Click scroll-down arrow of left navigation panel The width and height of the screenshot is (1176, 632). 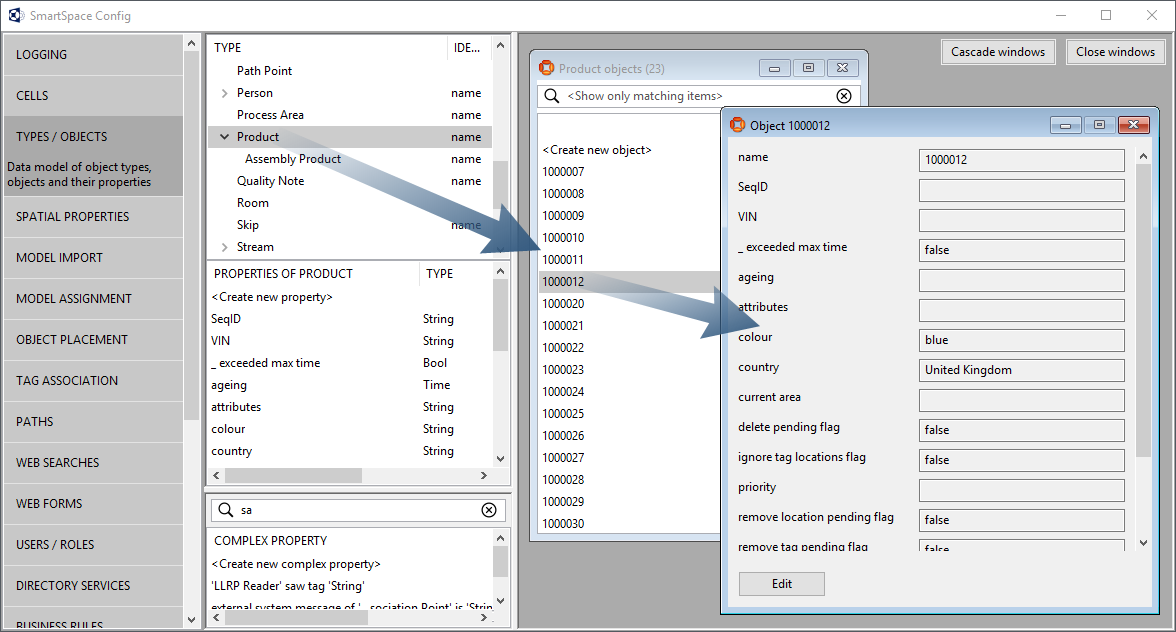click(x=191, y=620)
